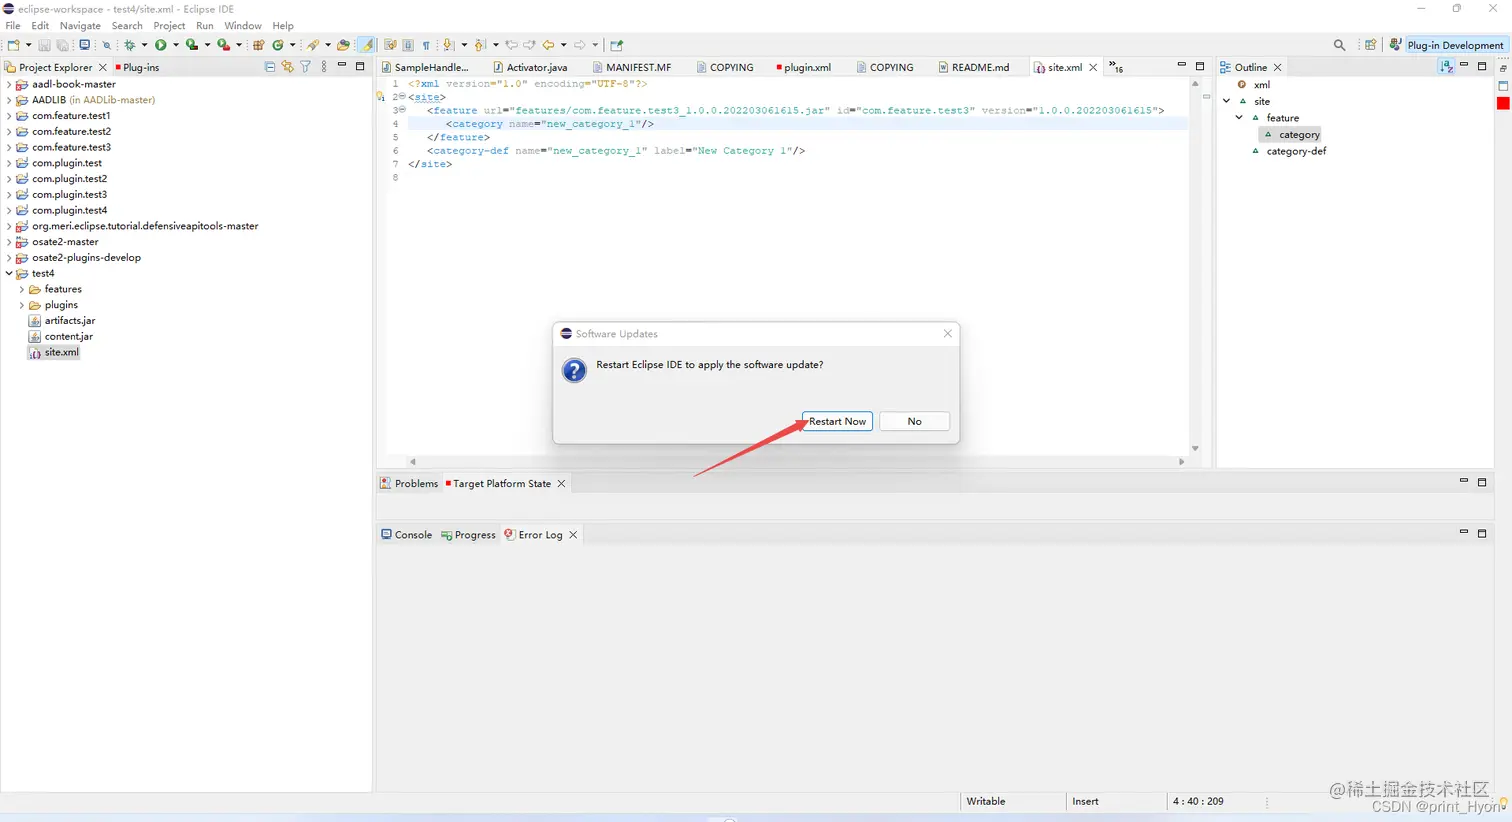
Task: Collapse the feature node in Outline
Action: point(1240,118)
